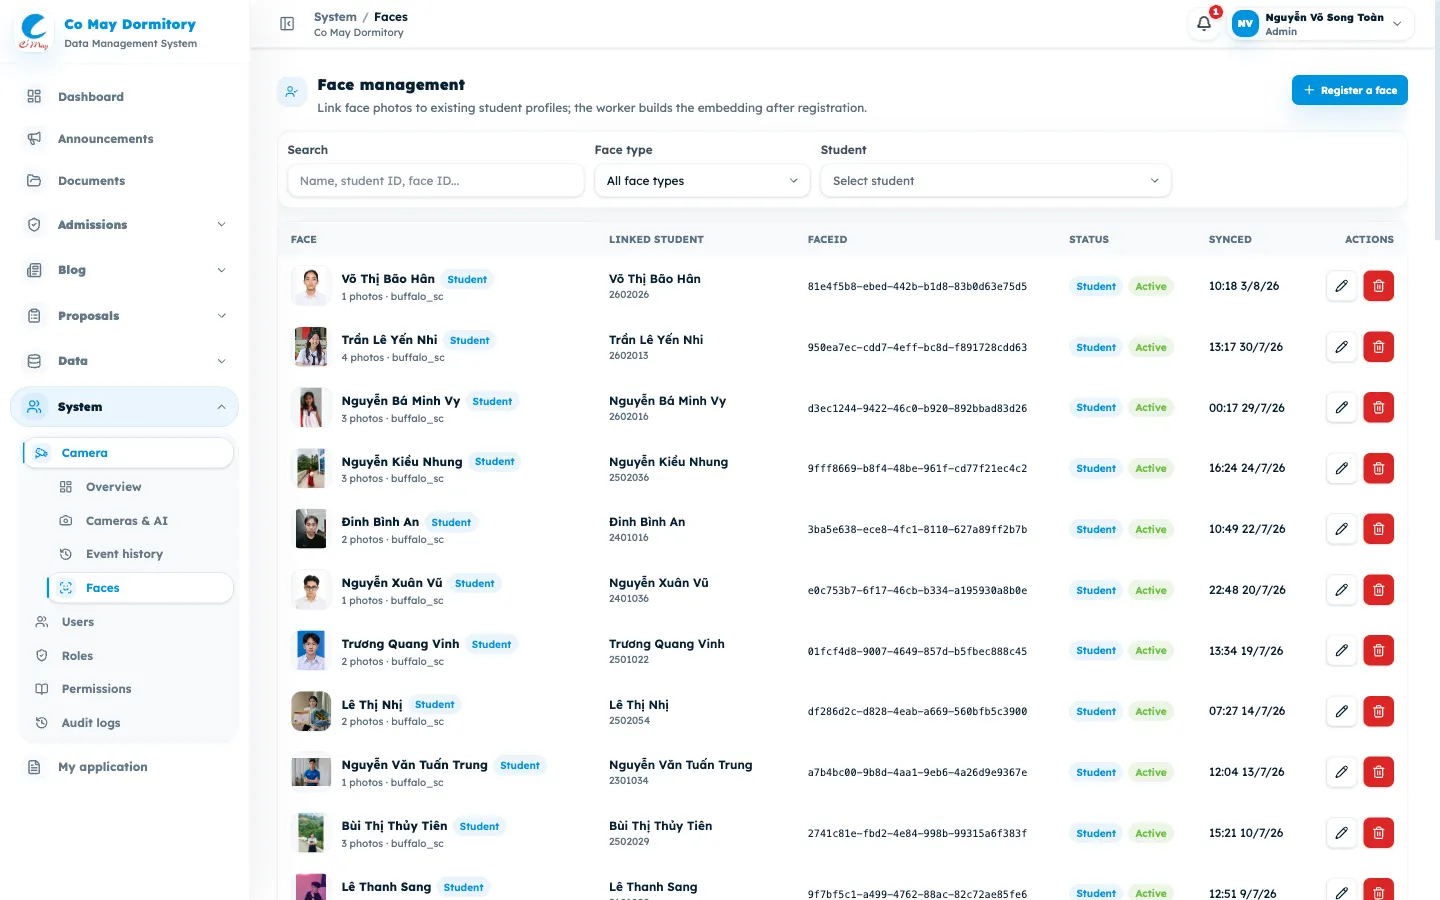Screen dimensions: 1440x900
Task: Go to Event history page
Action: coord(124,554)
